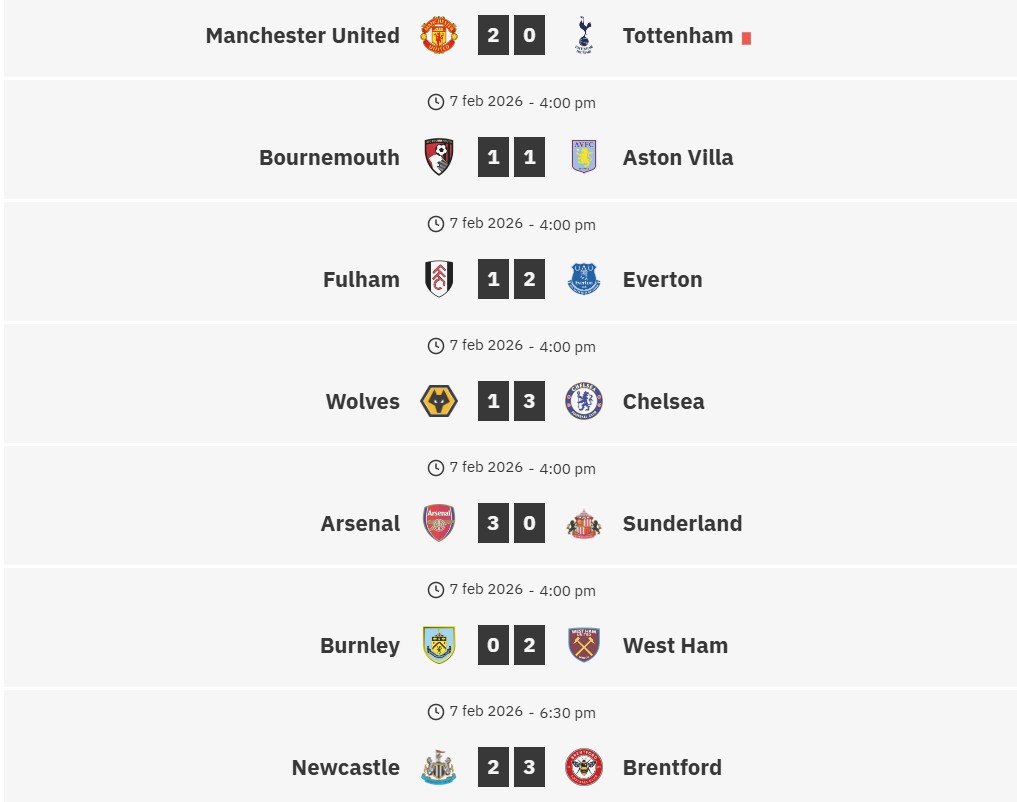Open the Newcastle team link
The image size is (1017, 802).
click(345, 767)
